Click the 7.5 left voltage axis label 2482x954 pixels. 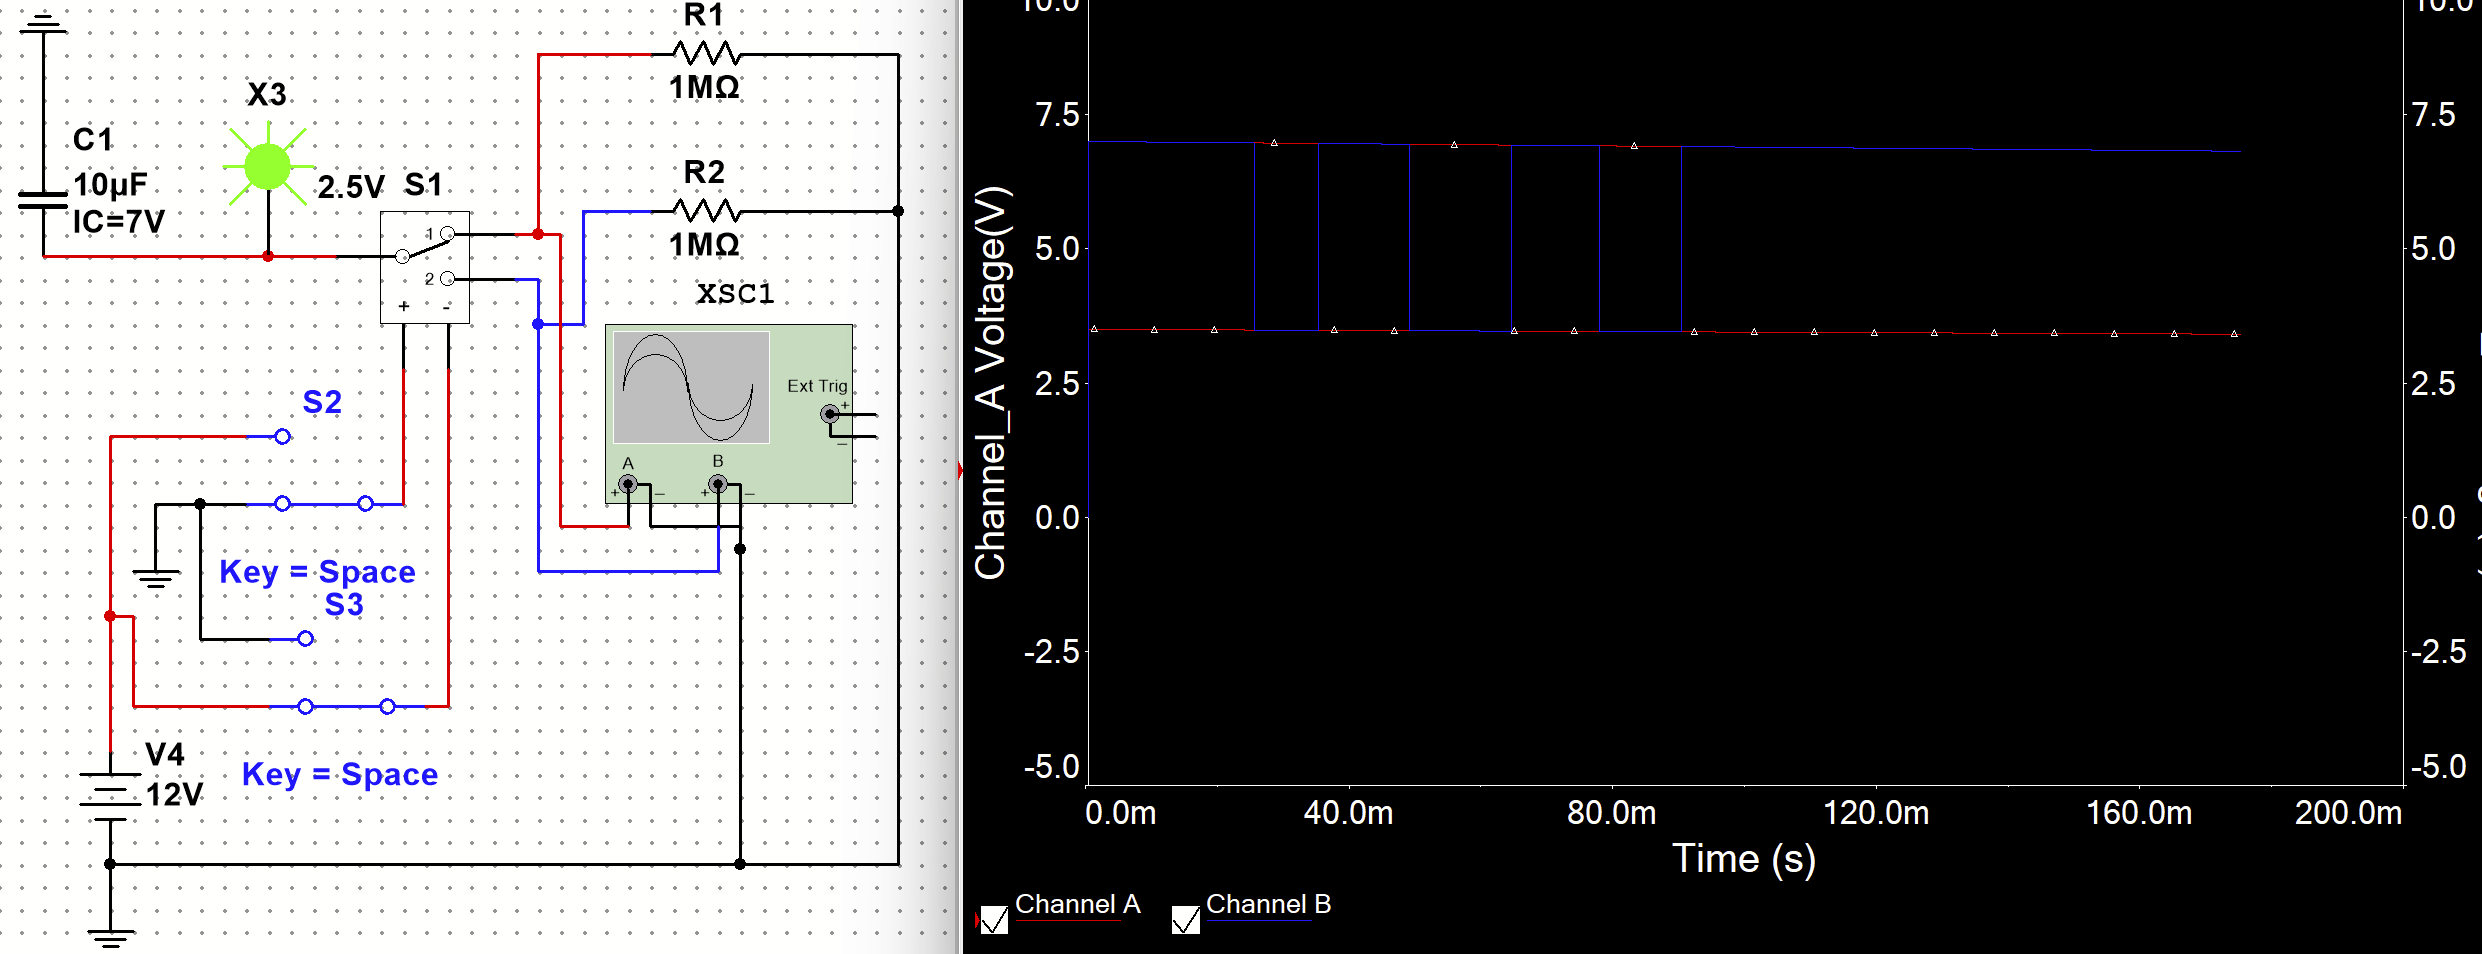[x=1058, y=115]
